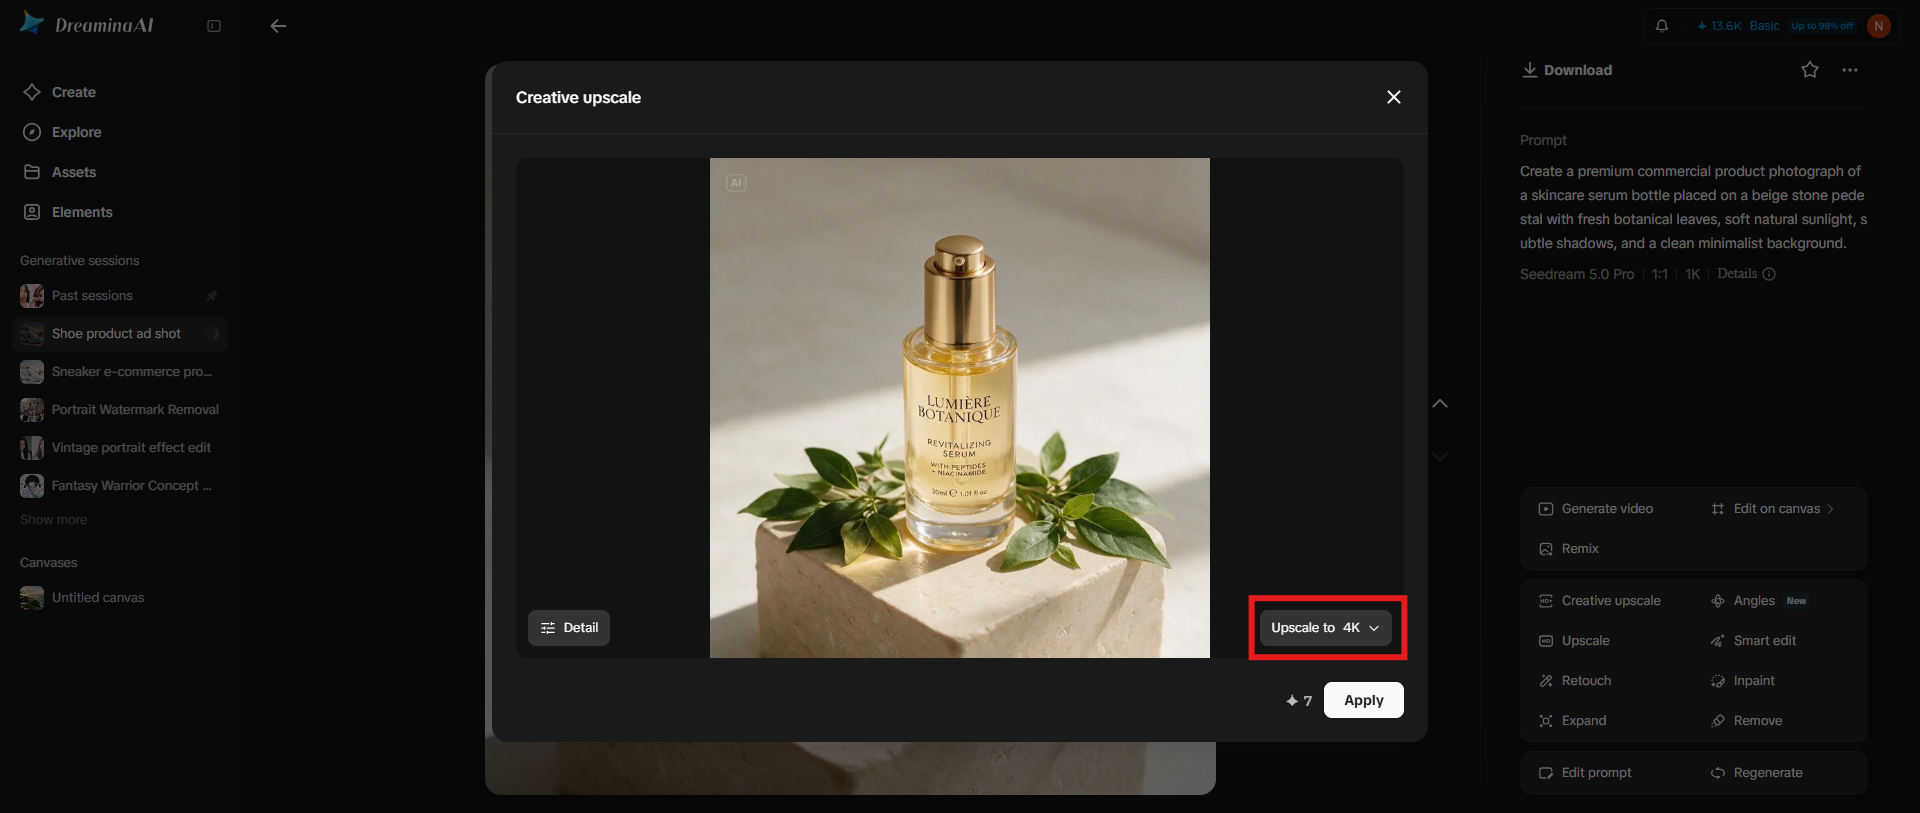Go to the previous image with up chevron
This screenshot has width=1920, height=813.
pyautogui.click(x=1440, y=403)
